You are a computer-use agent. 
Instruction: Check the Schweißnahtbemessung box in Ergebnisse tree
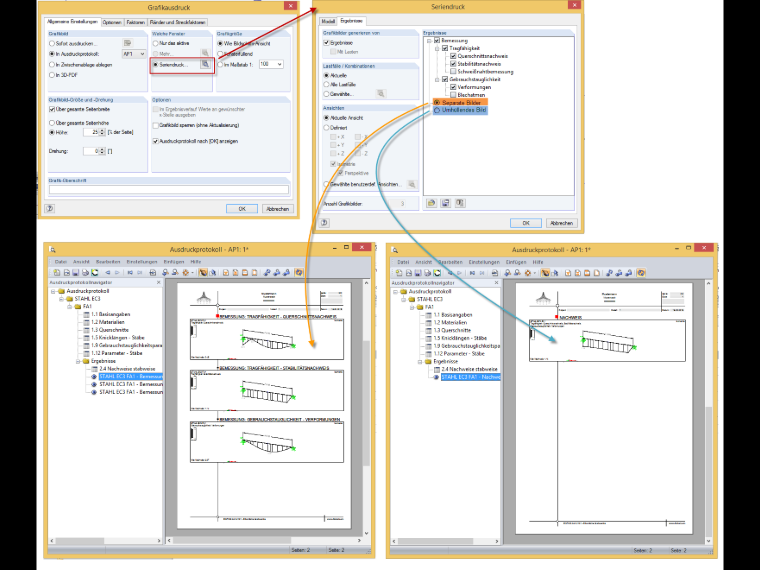point(453,71)
